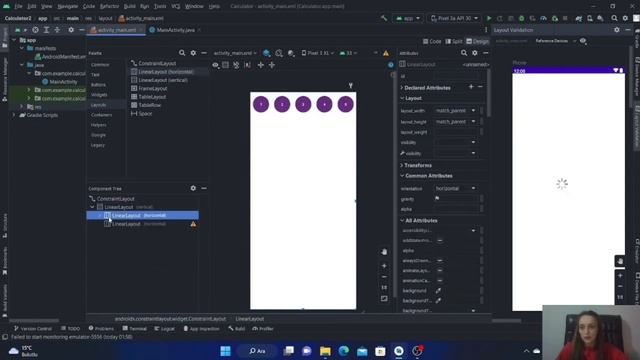This screenshot has height=360, width=640.
Task: Expand the Transforms section
Action: click(x=402, y=165)
